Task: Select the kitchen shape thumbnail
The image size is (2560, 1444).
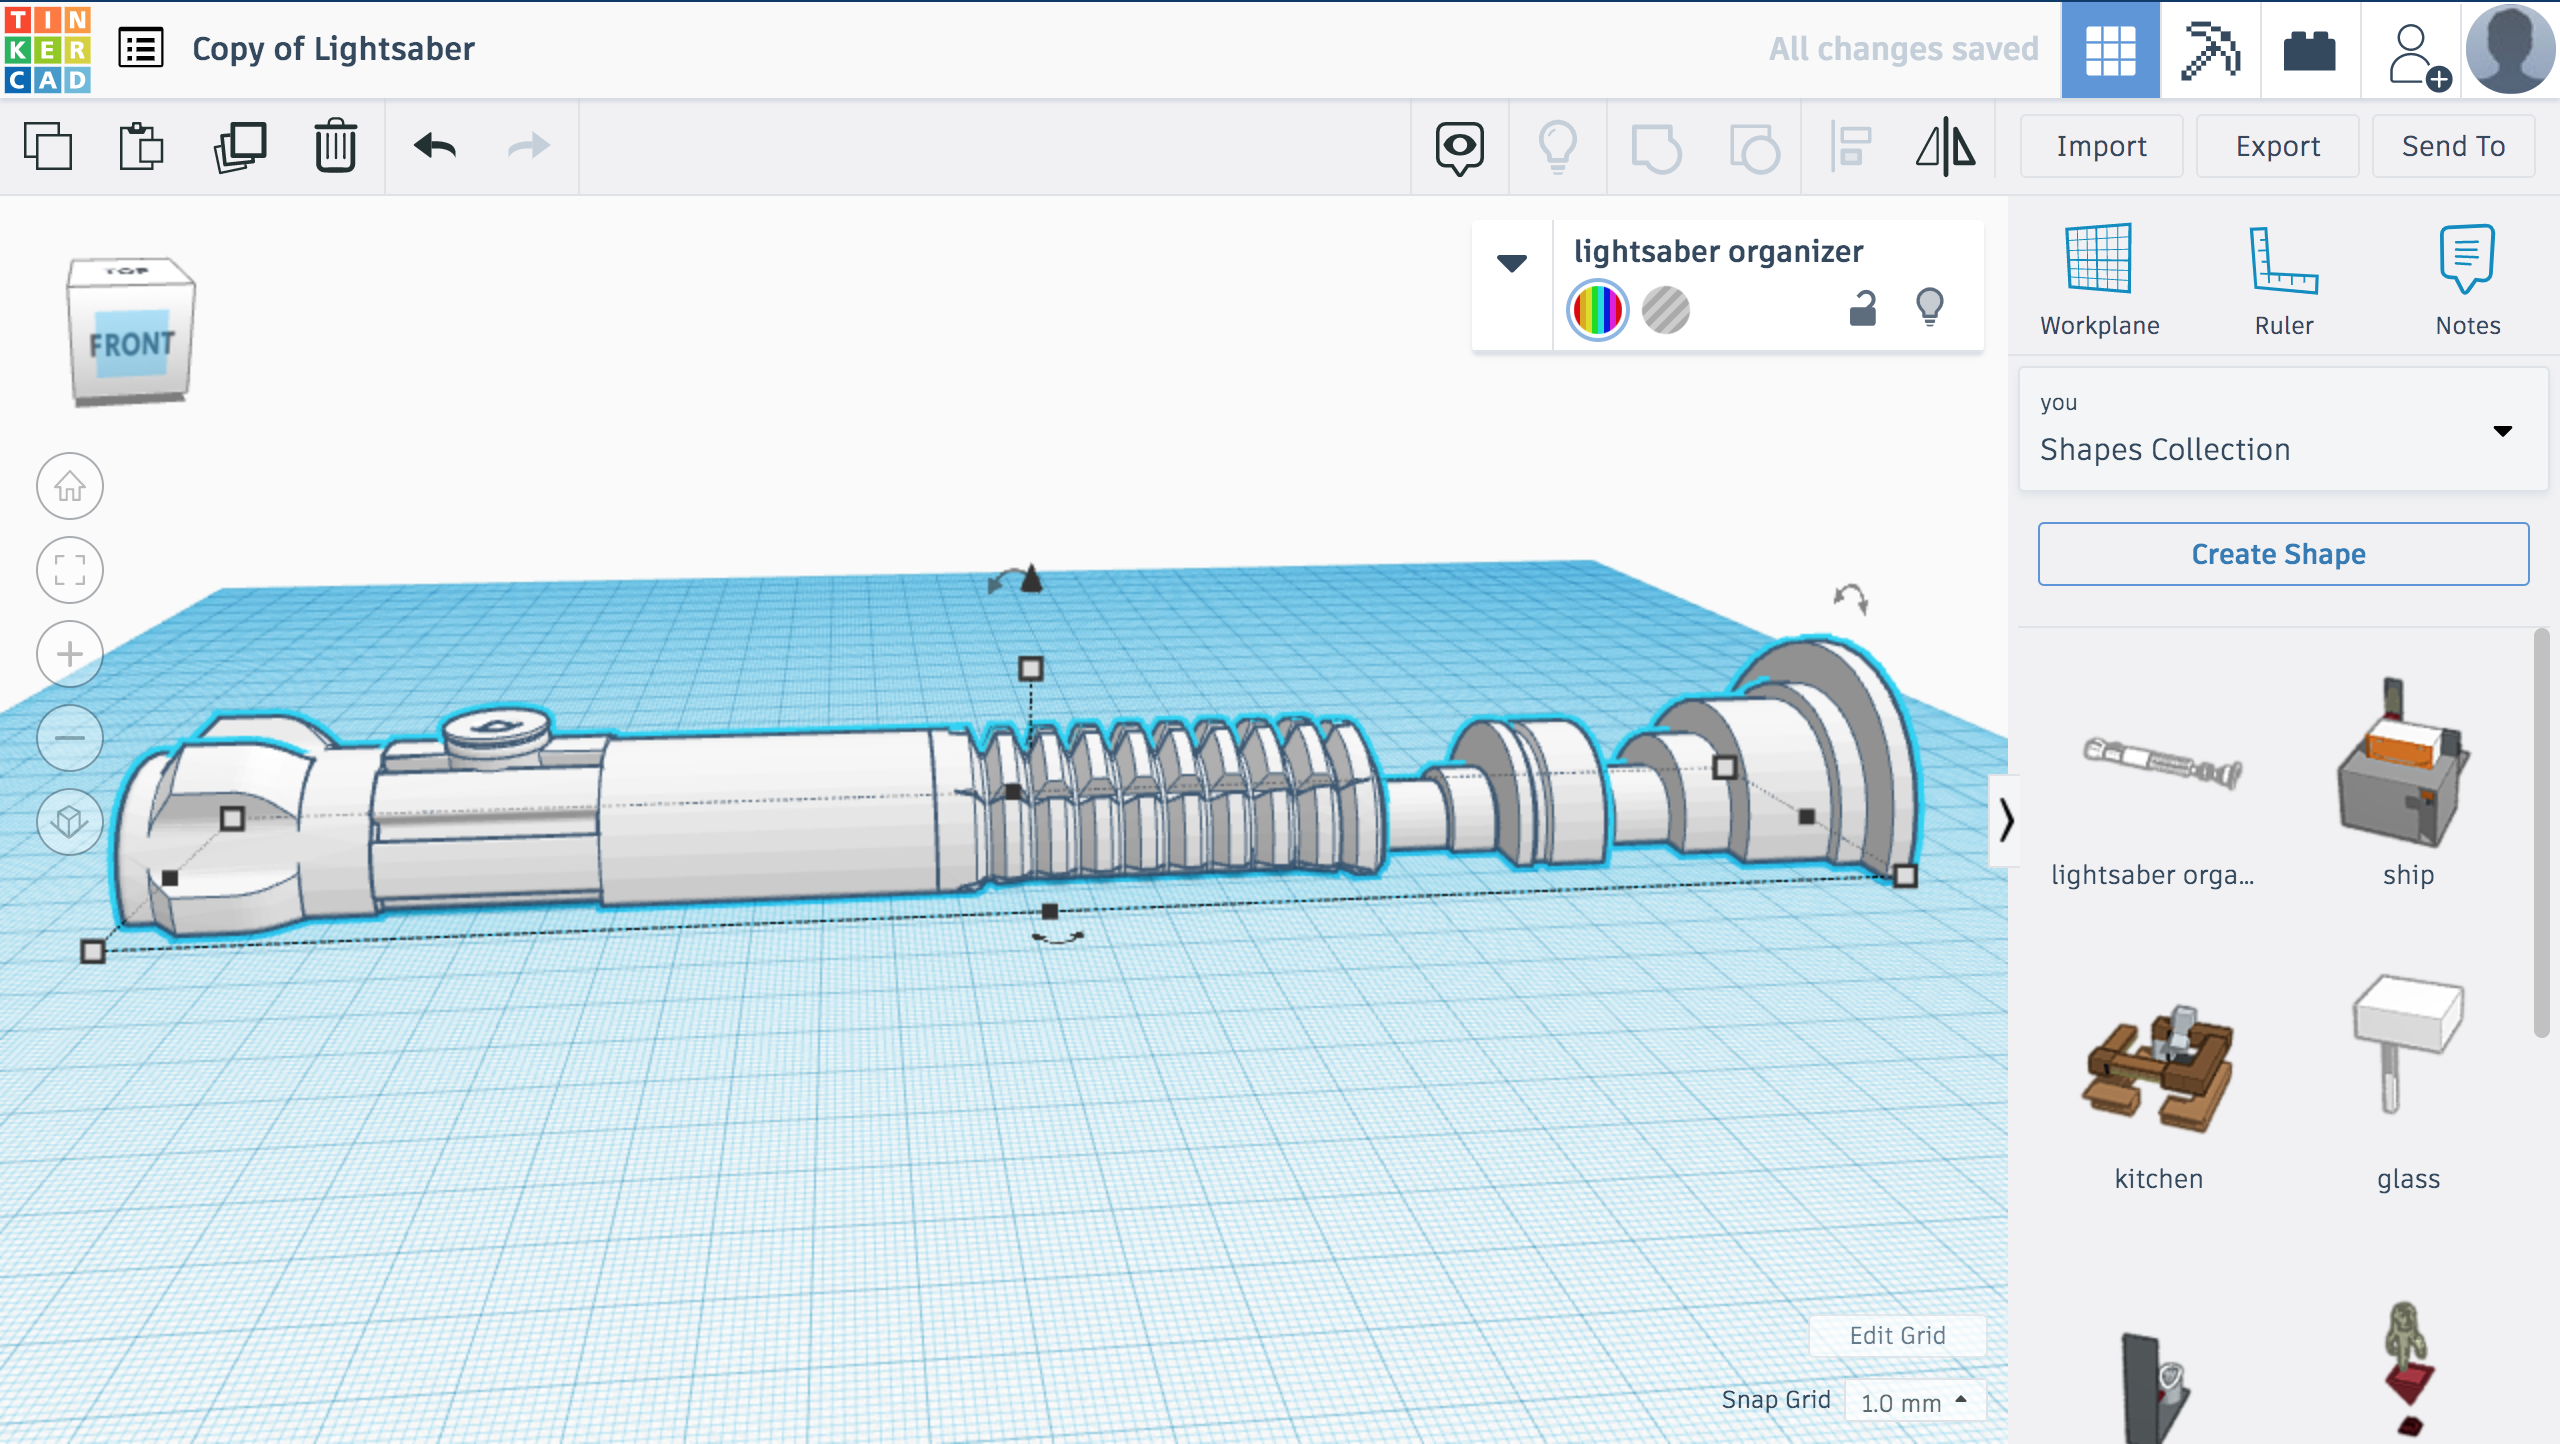Action: tap(2159, 1069)
